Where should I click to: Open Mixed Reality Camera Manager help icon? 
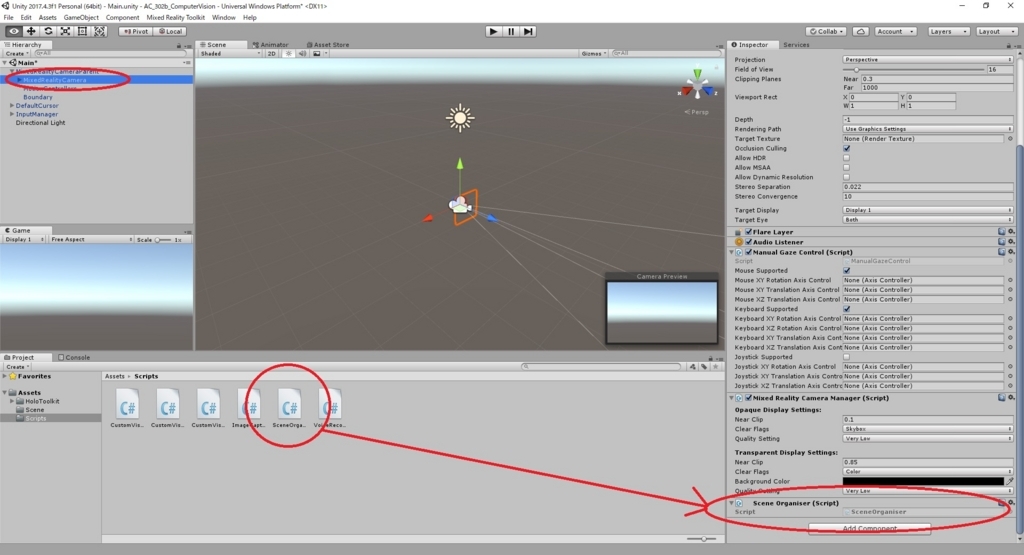(x=1002, y=398)
